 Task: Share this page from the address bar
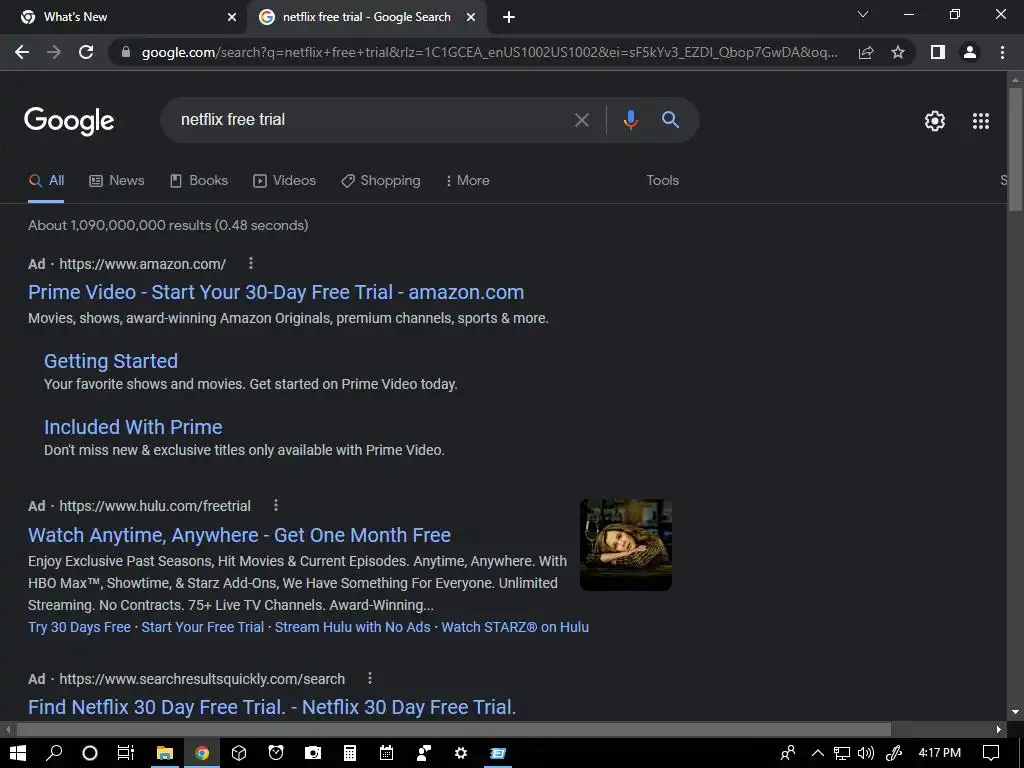[866, 52]
